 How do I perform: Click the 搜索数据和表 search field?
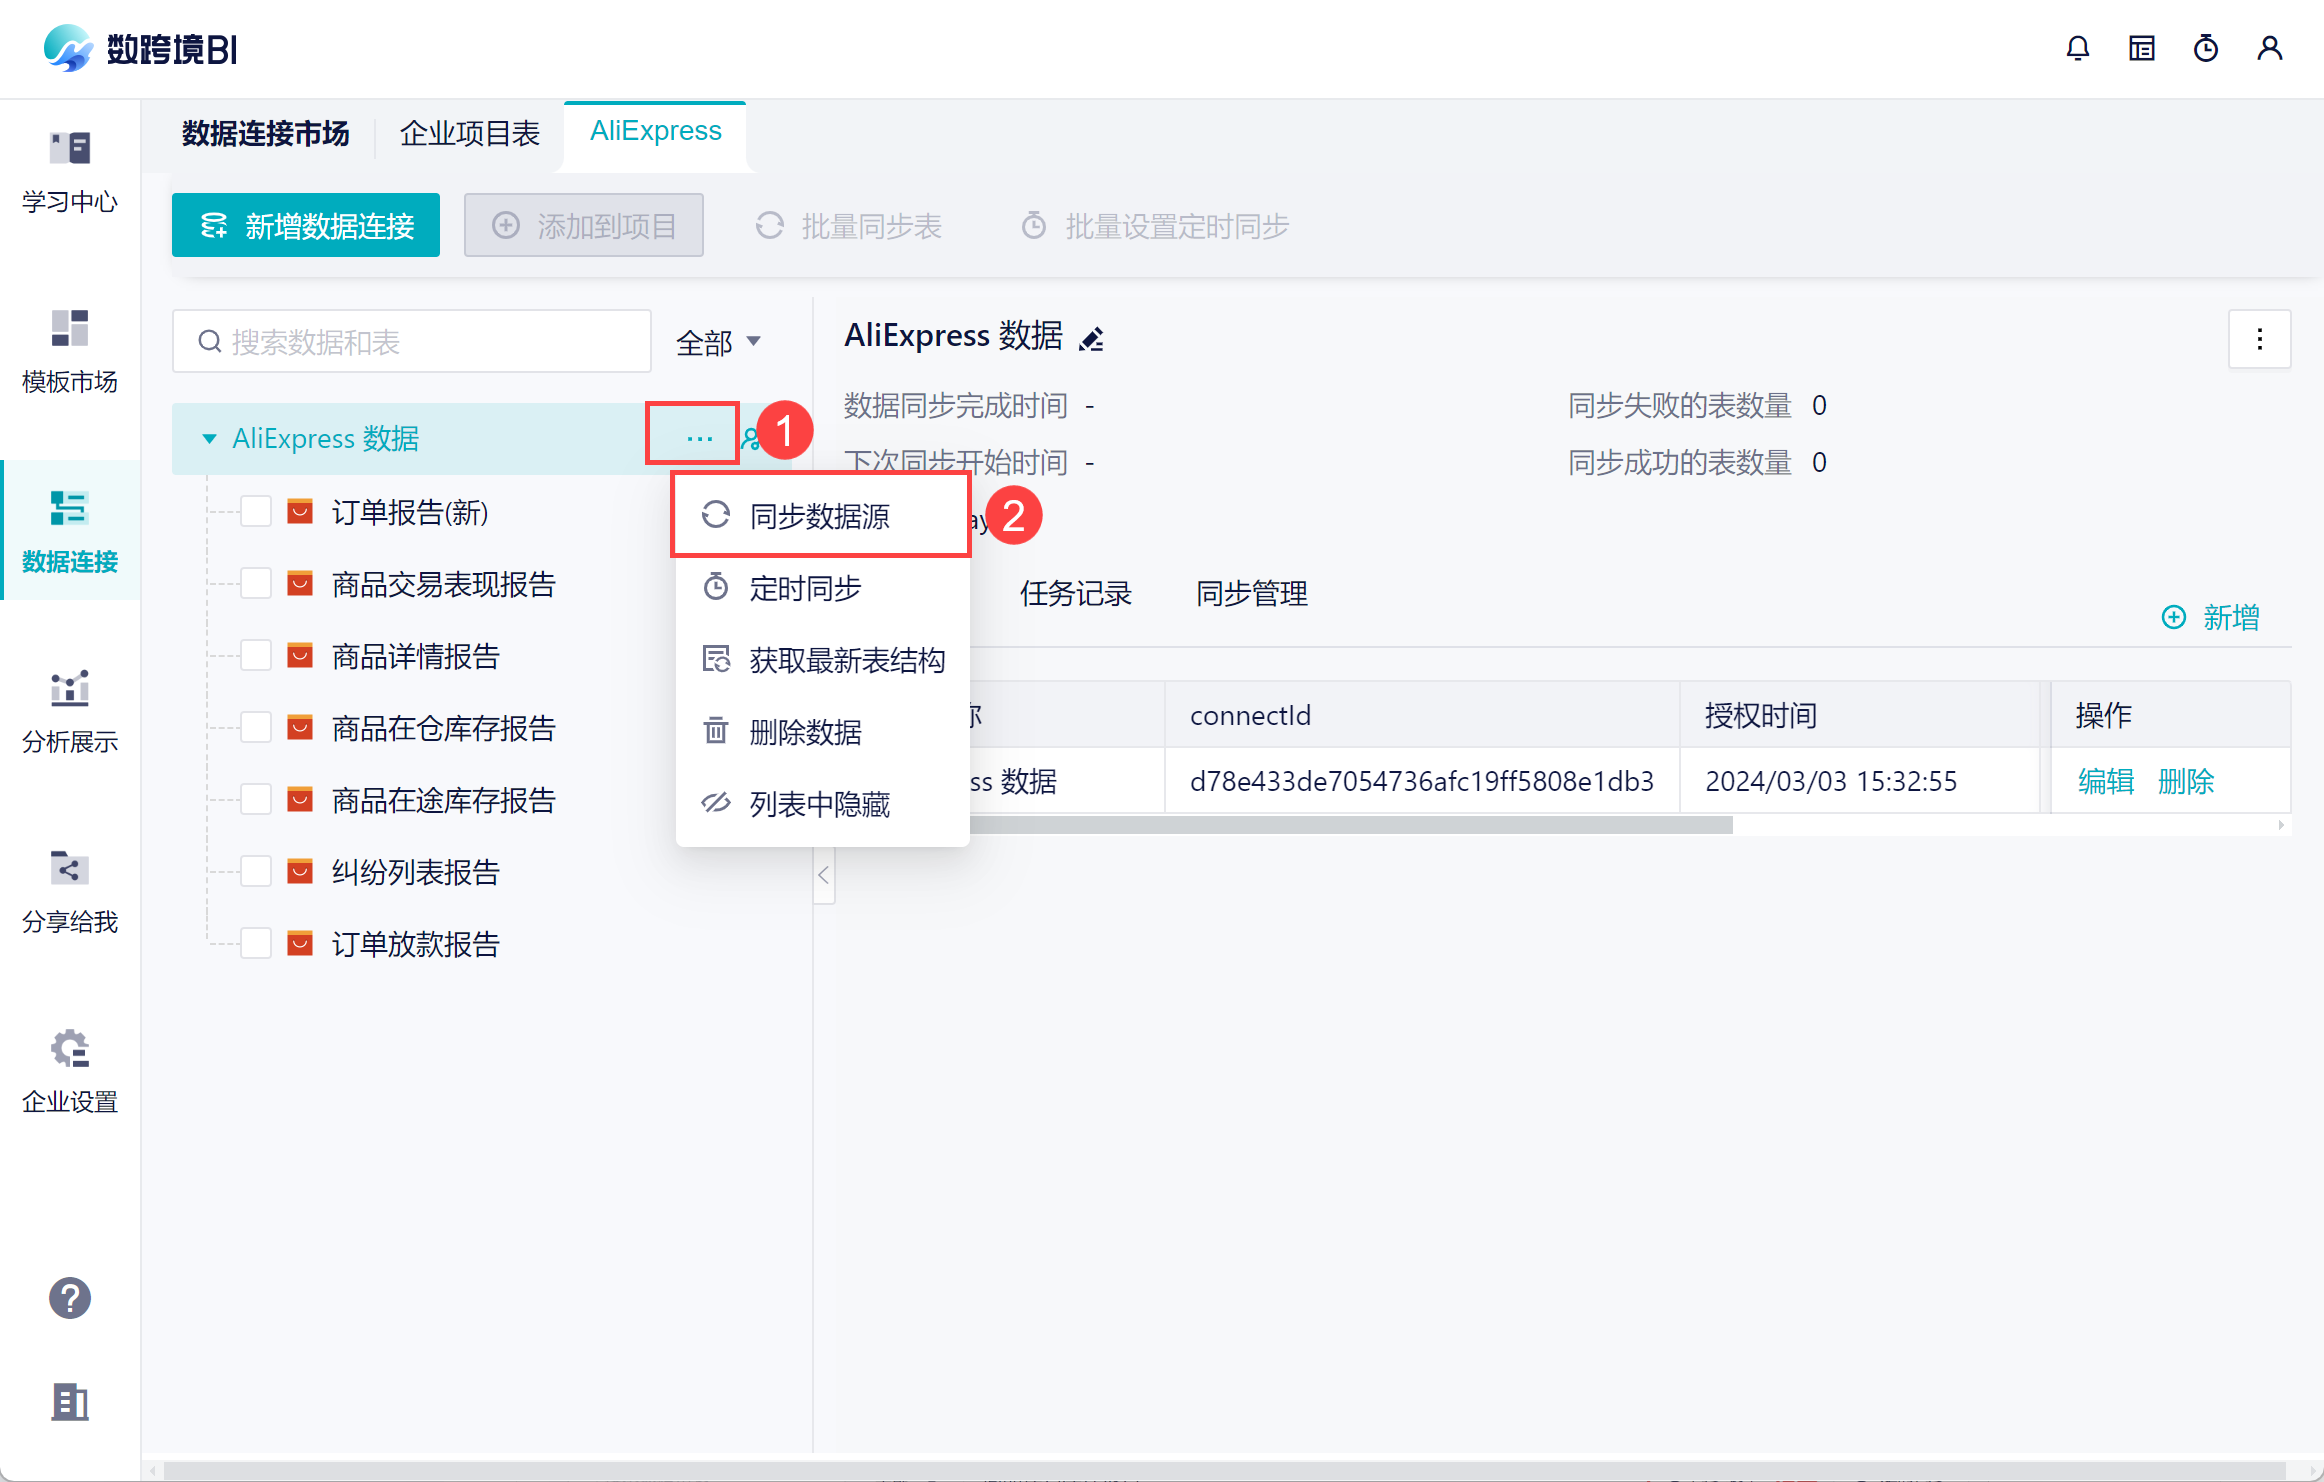coord(412,342)
